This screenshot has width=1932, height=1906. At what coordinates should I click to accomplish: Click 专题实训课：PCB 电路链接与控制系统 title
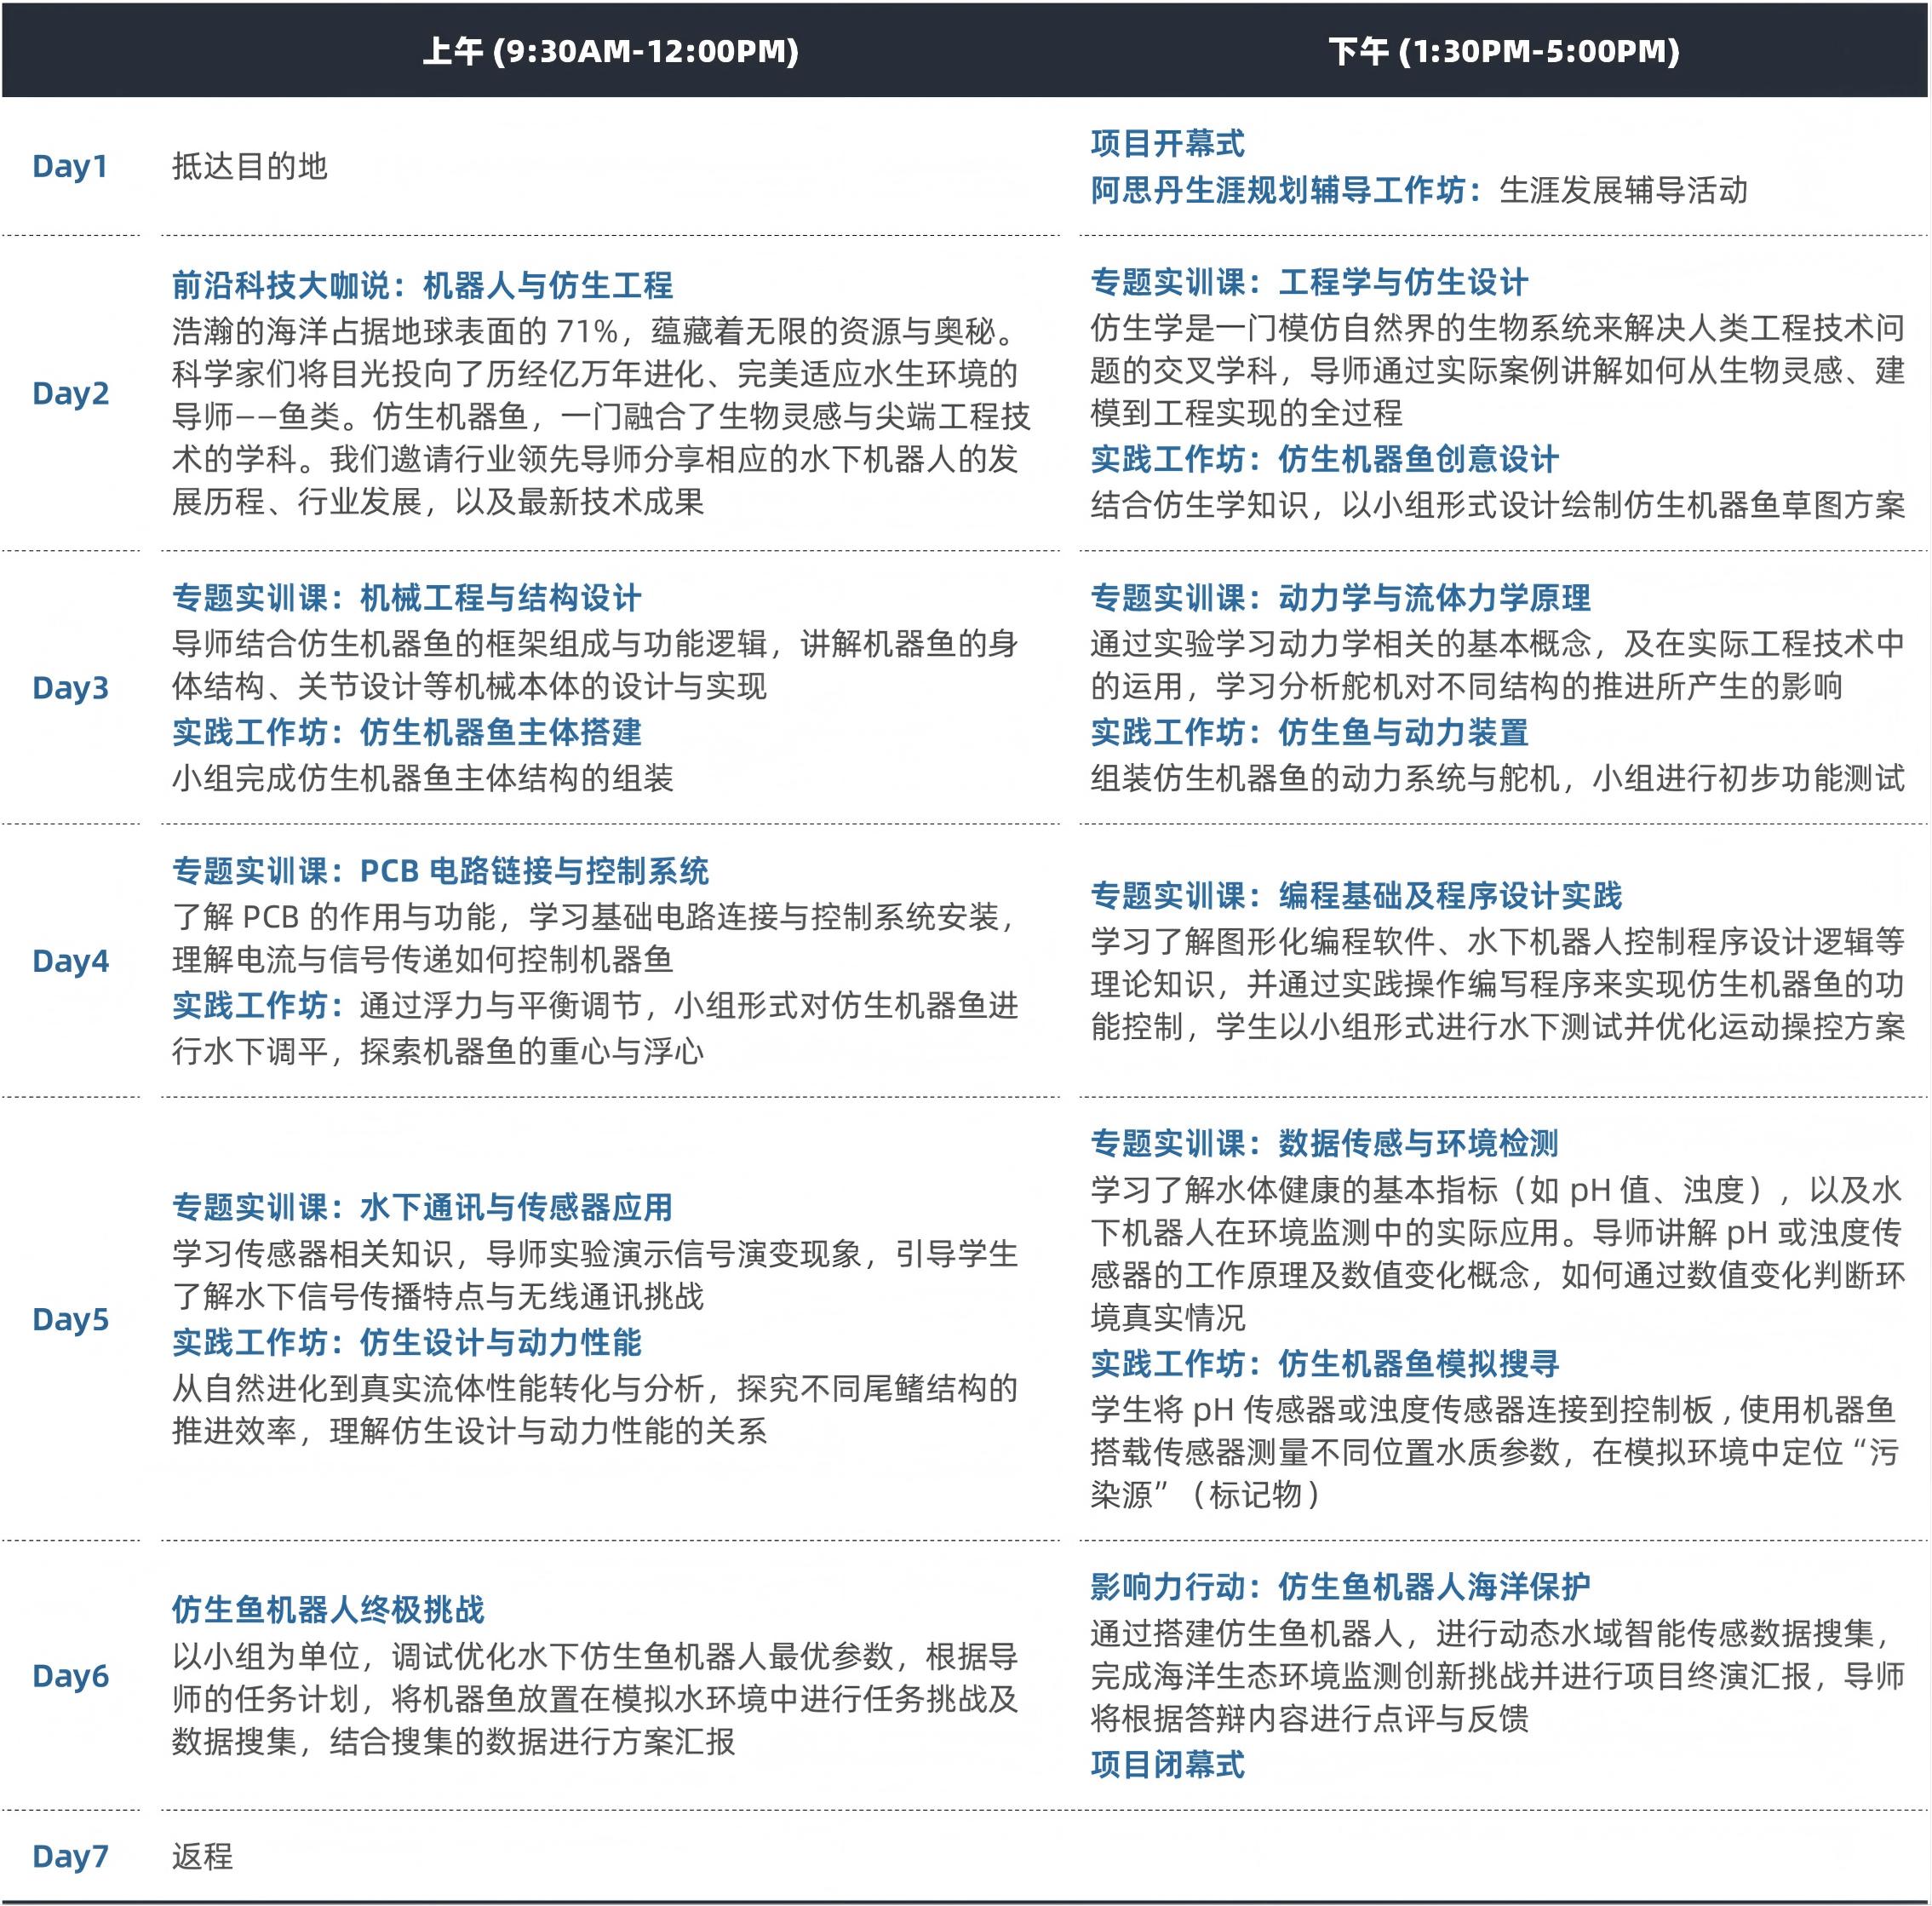[440, 871]
